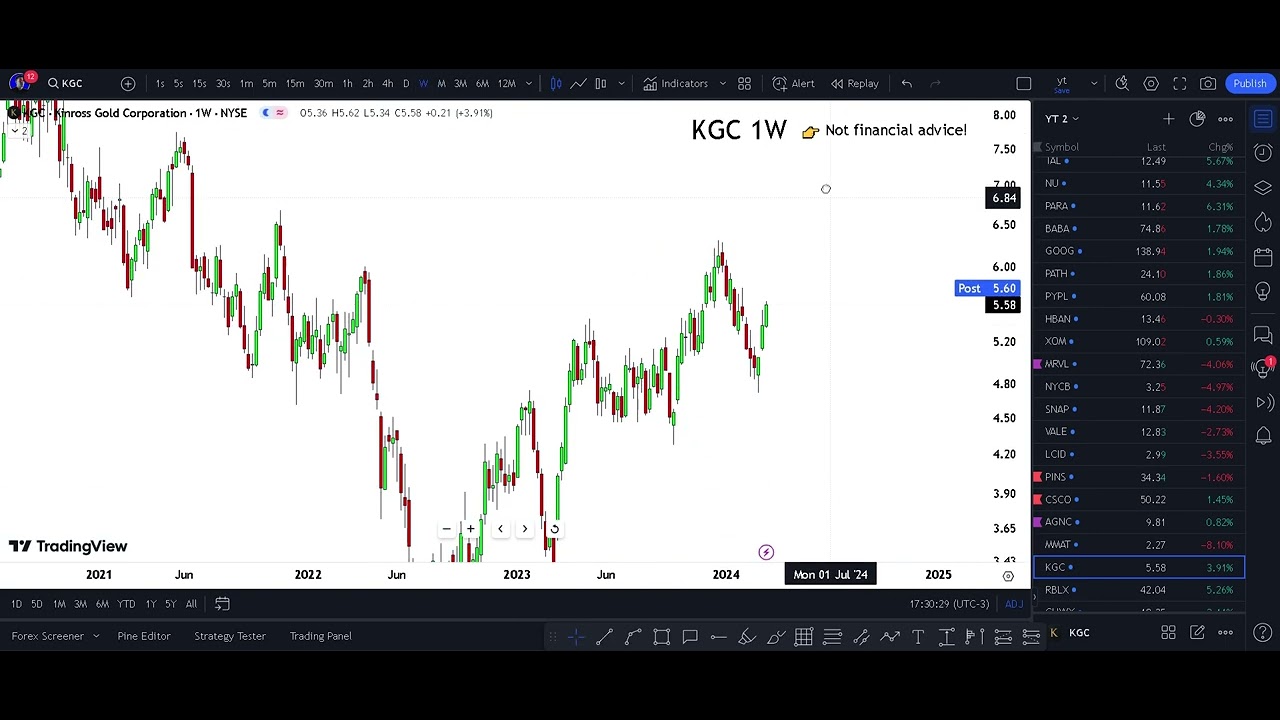The width and height of the screenshot is (1280, 720).
Task: Choose the line chart style
Action: click(578, 83)
